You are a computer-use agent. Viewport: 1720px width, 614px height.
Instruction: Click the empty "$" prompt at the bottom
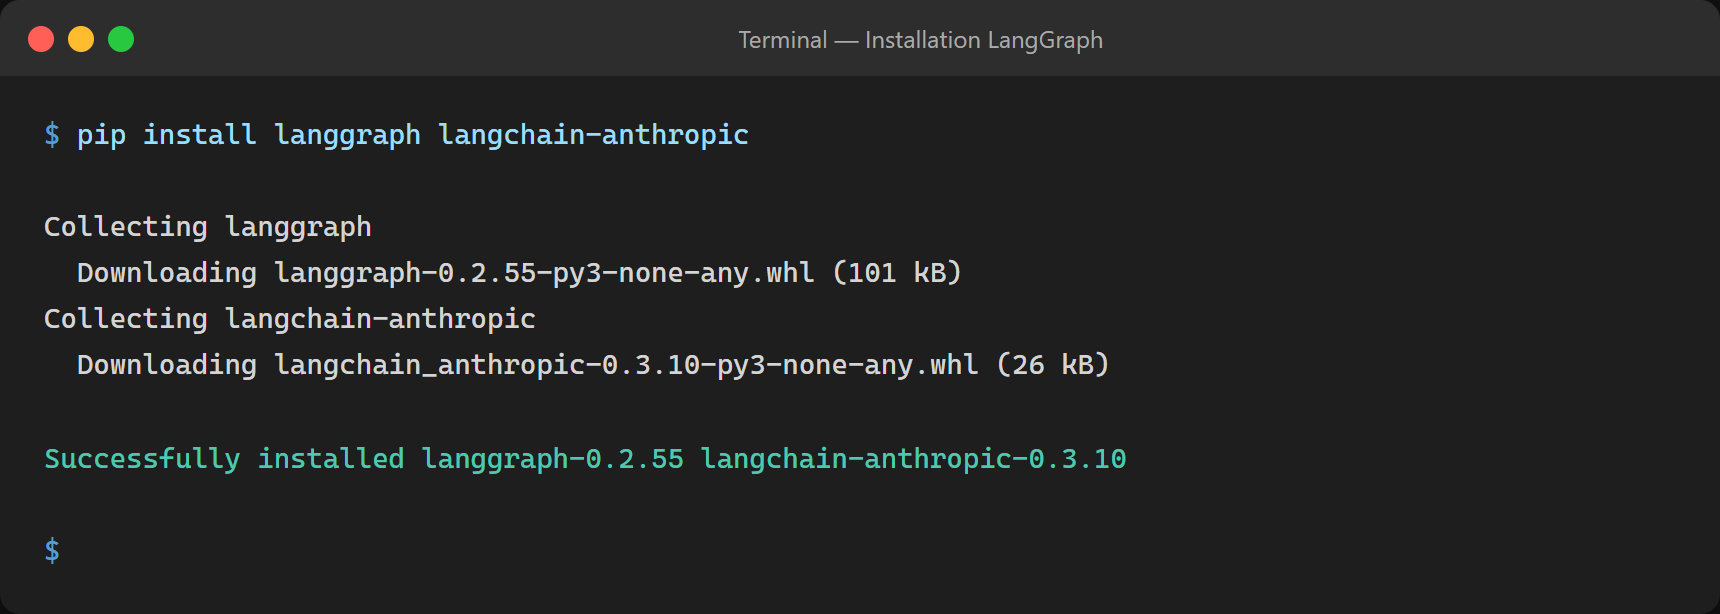pyautogui.click(x=52, y=551)
